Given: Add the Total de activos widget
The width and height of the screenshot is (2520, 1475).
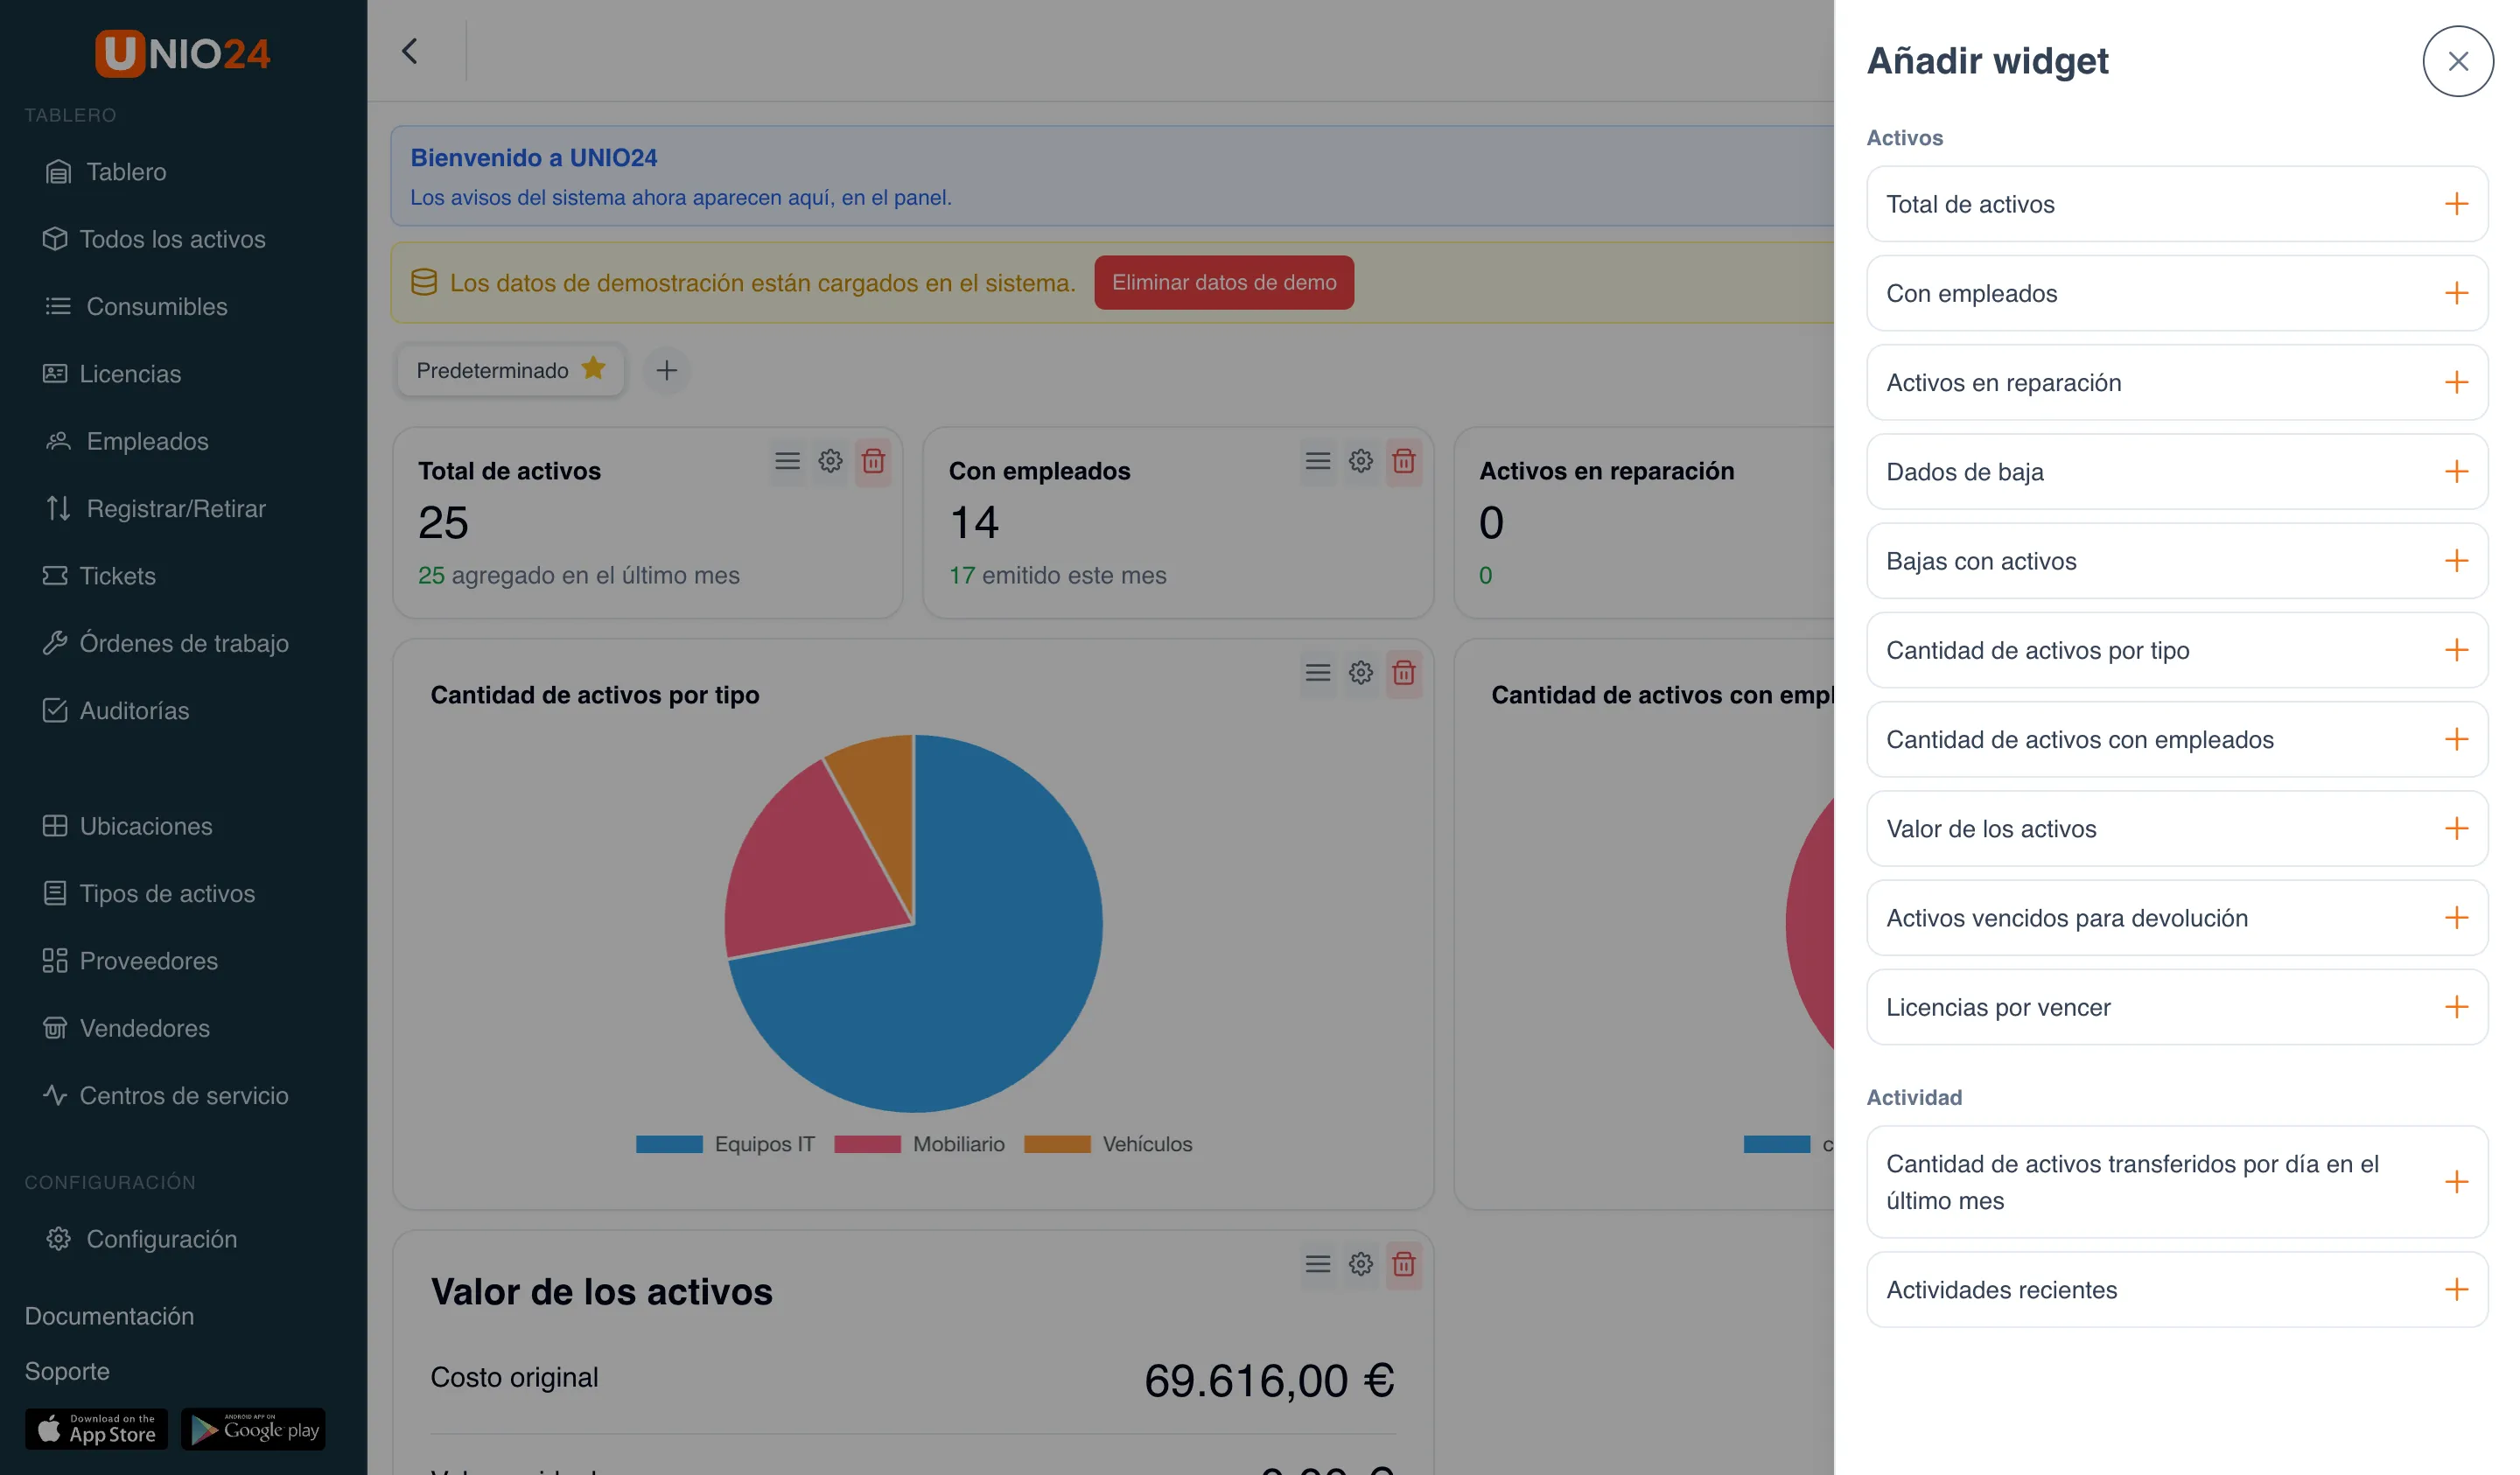Looking at the screenshot, I should 2455,204.
